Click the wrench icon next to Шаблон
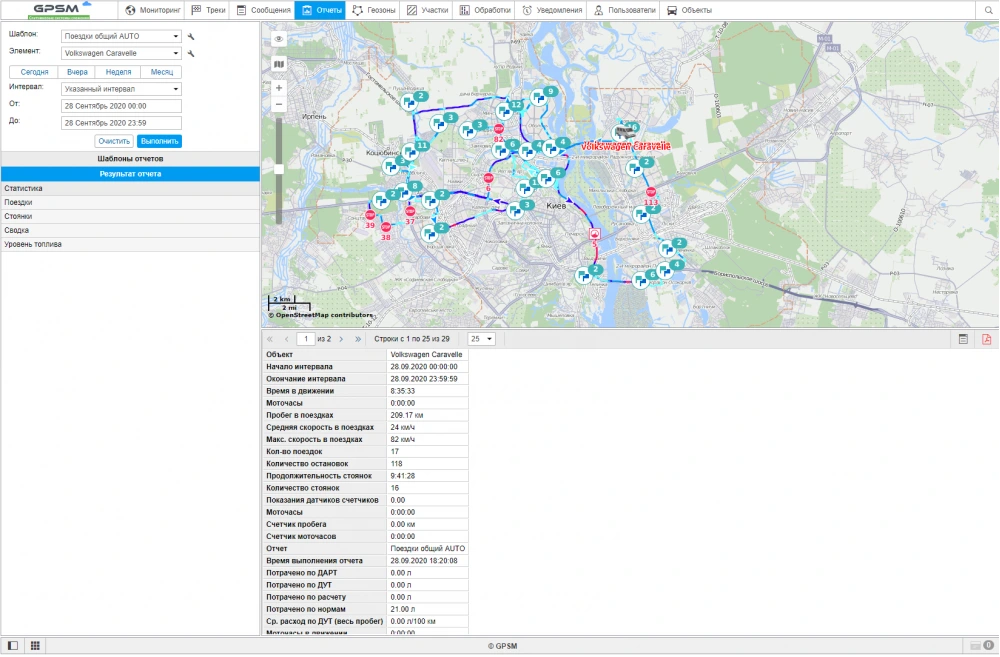The image size is (1000, 657). [x=190, y=36]
